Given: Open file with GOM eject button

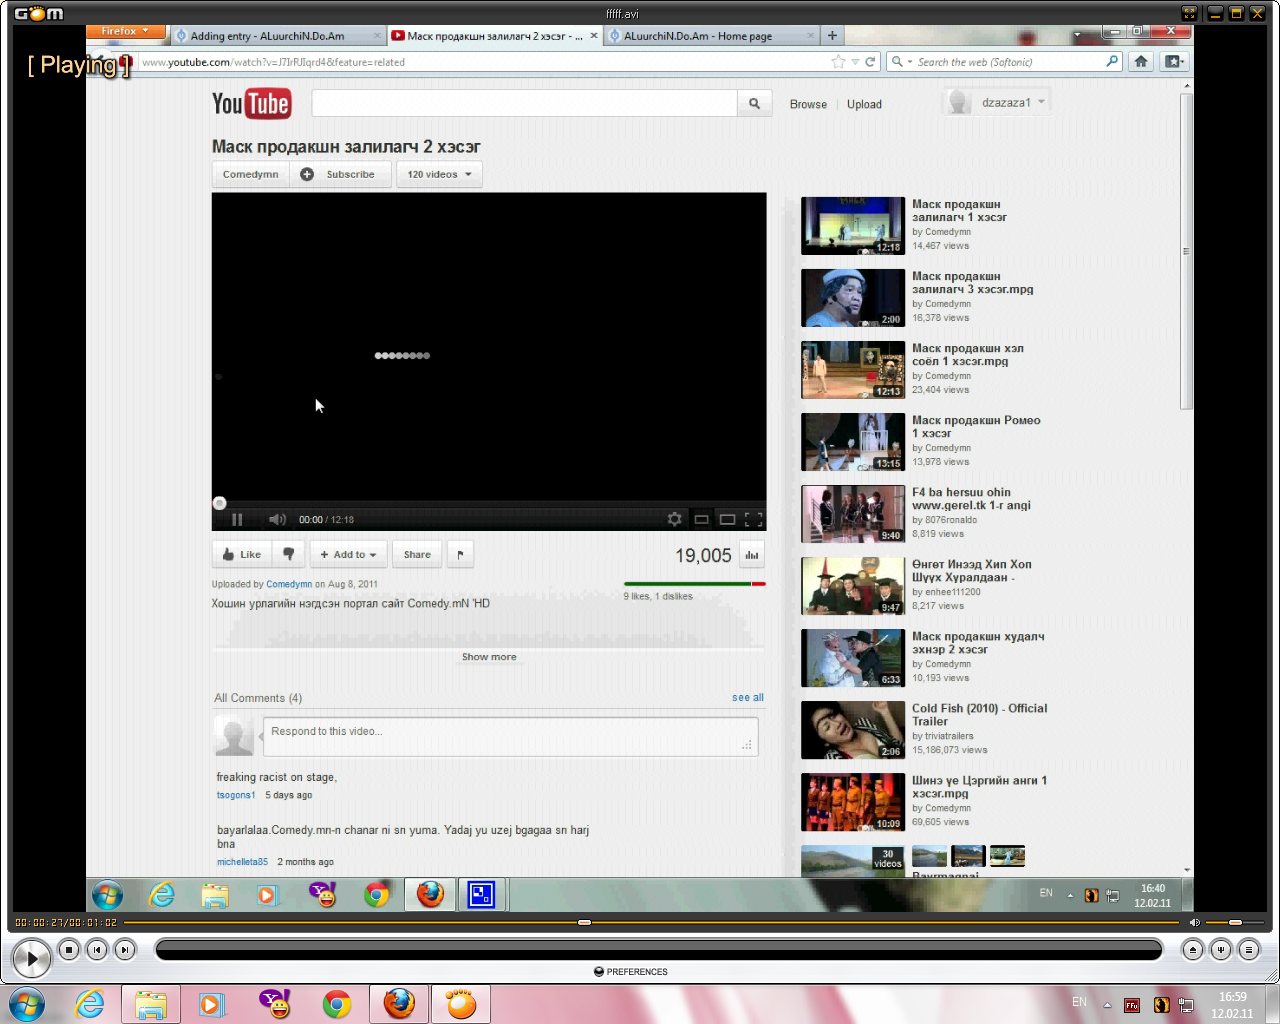Looking at the screenshot, I should point(1192,949).
